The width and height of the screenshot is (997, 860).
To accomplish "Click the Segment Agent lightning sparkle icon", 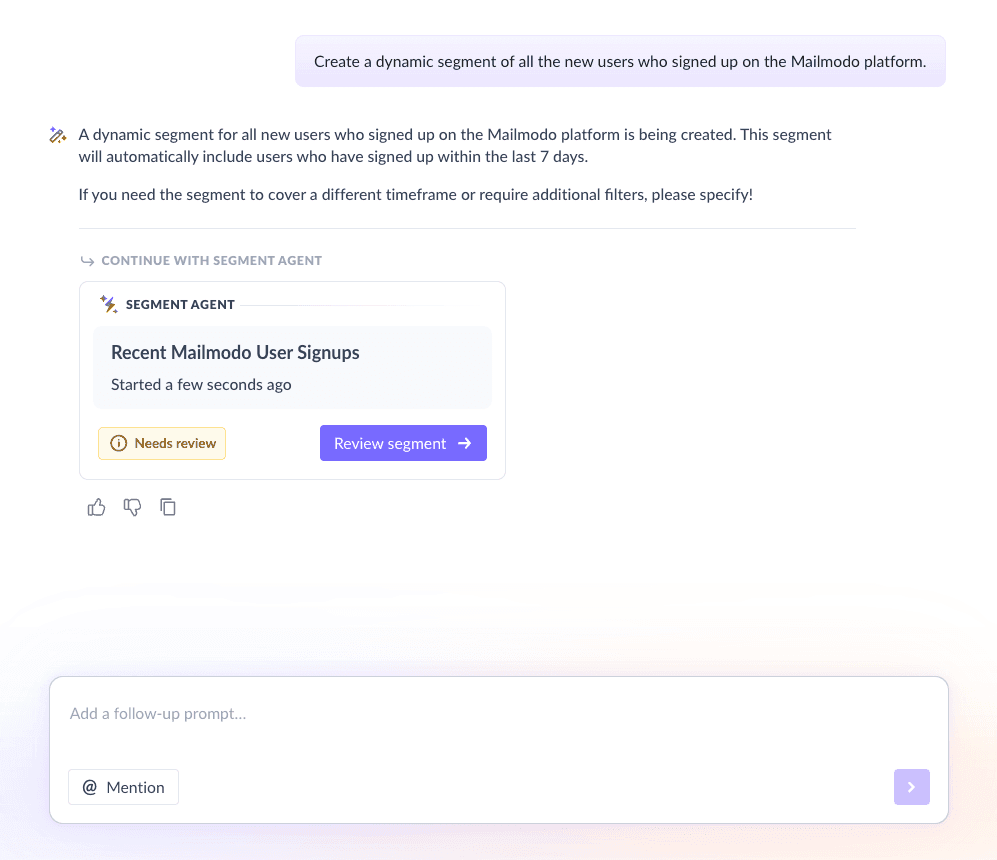I will tap(108, 304).
